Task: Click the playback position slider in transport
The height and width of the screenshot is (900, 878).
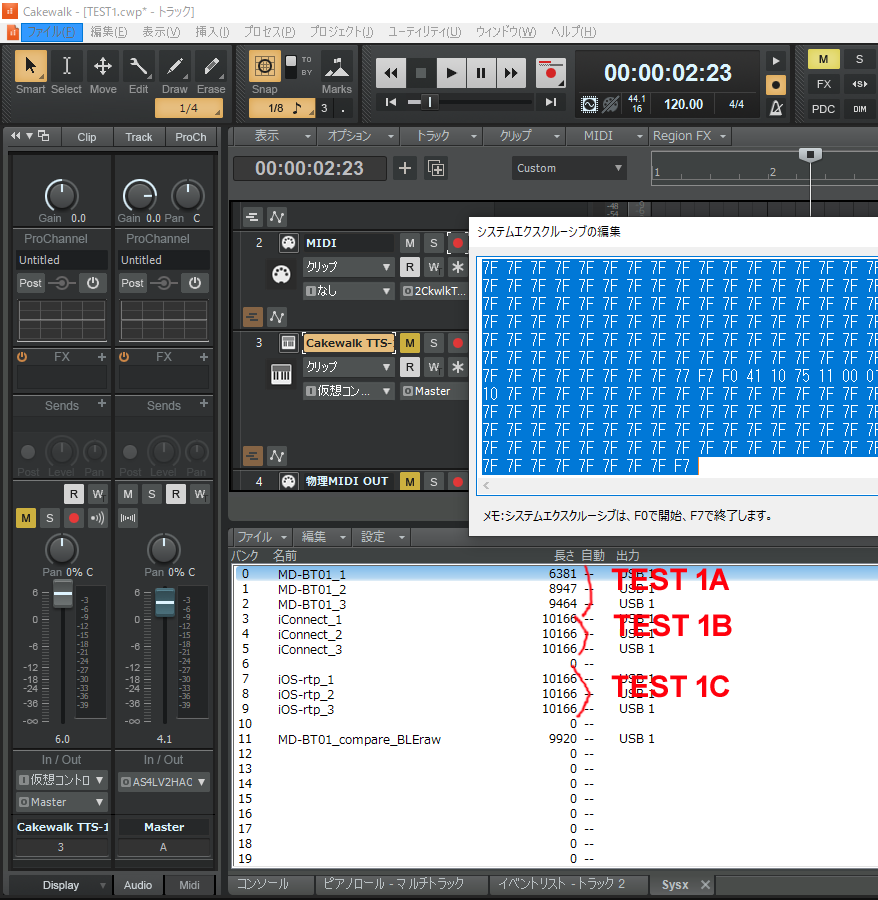Action: (430, 102)
